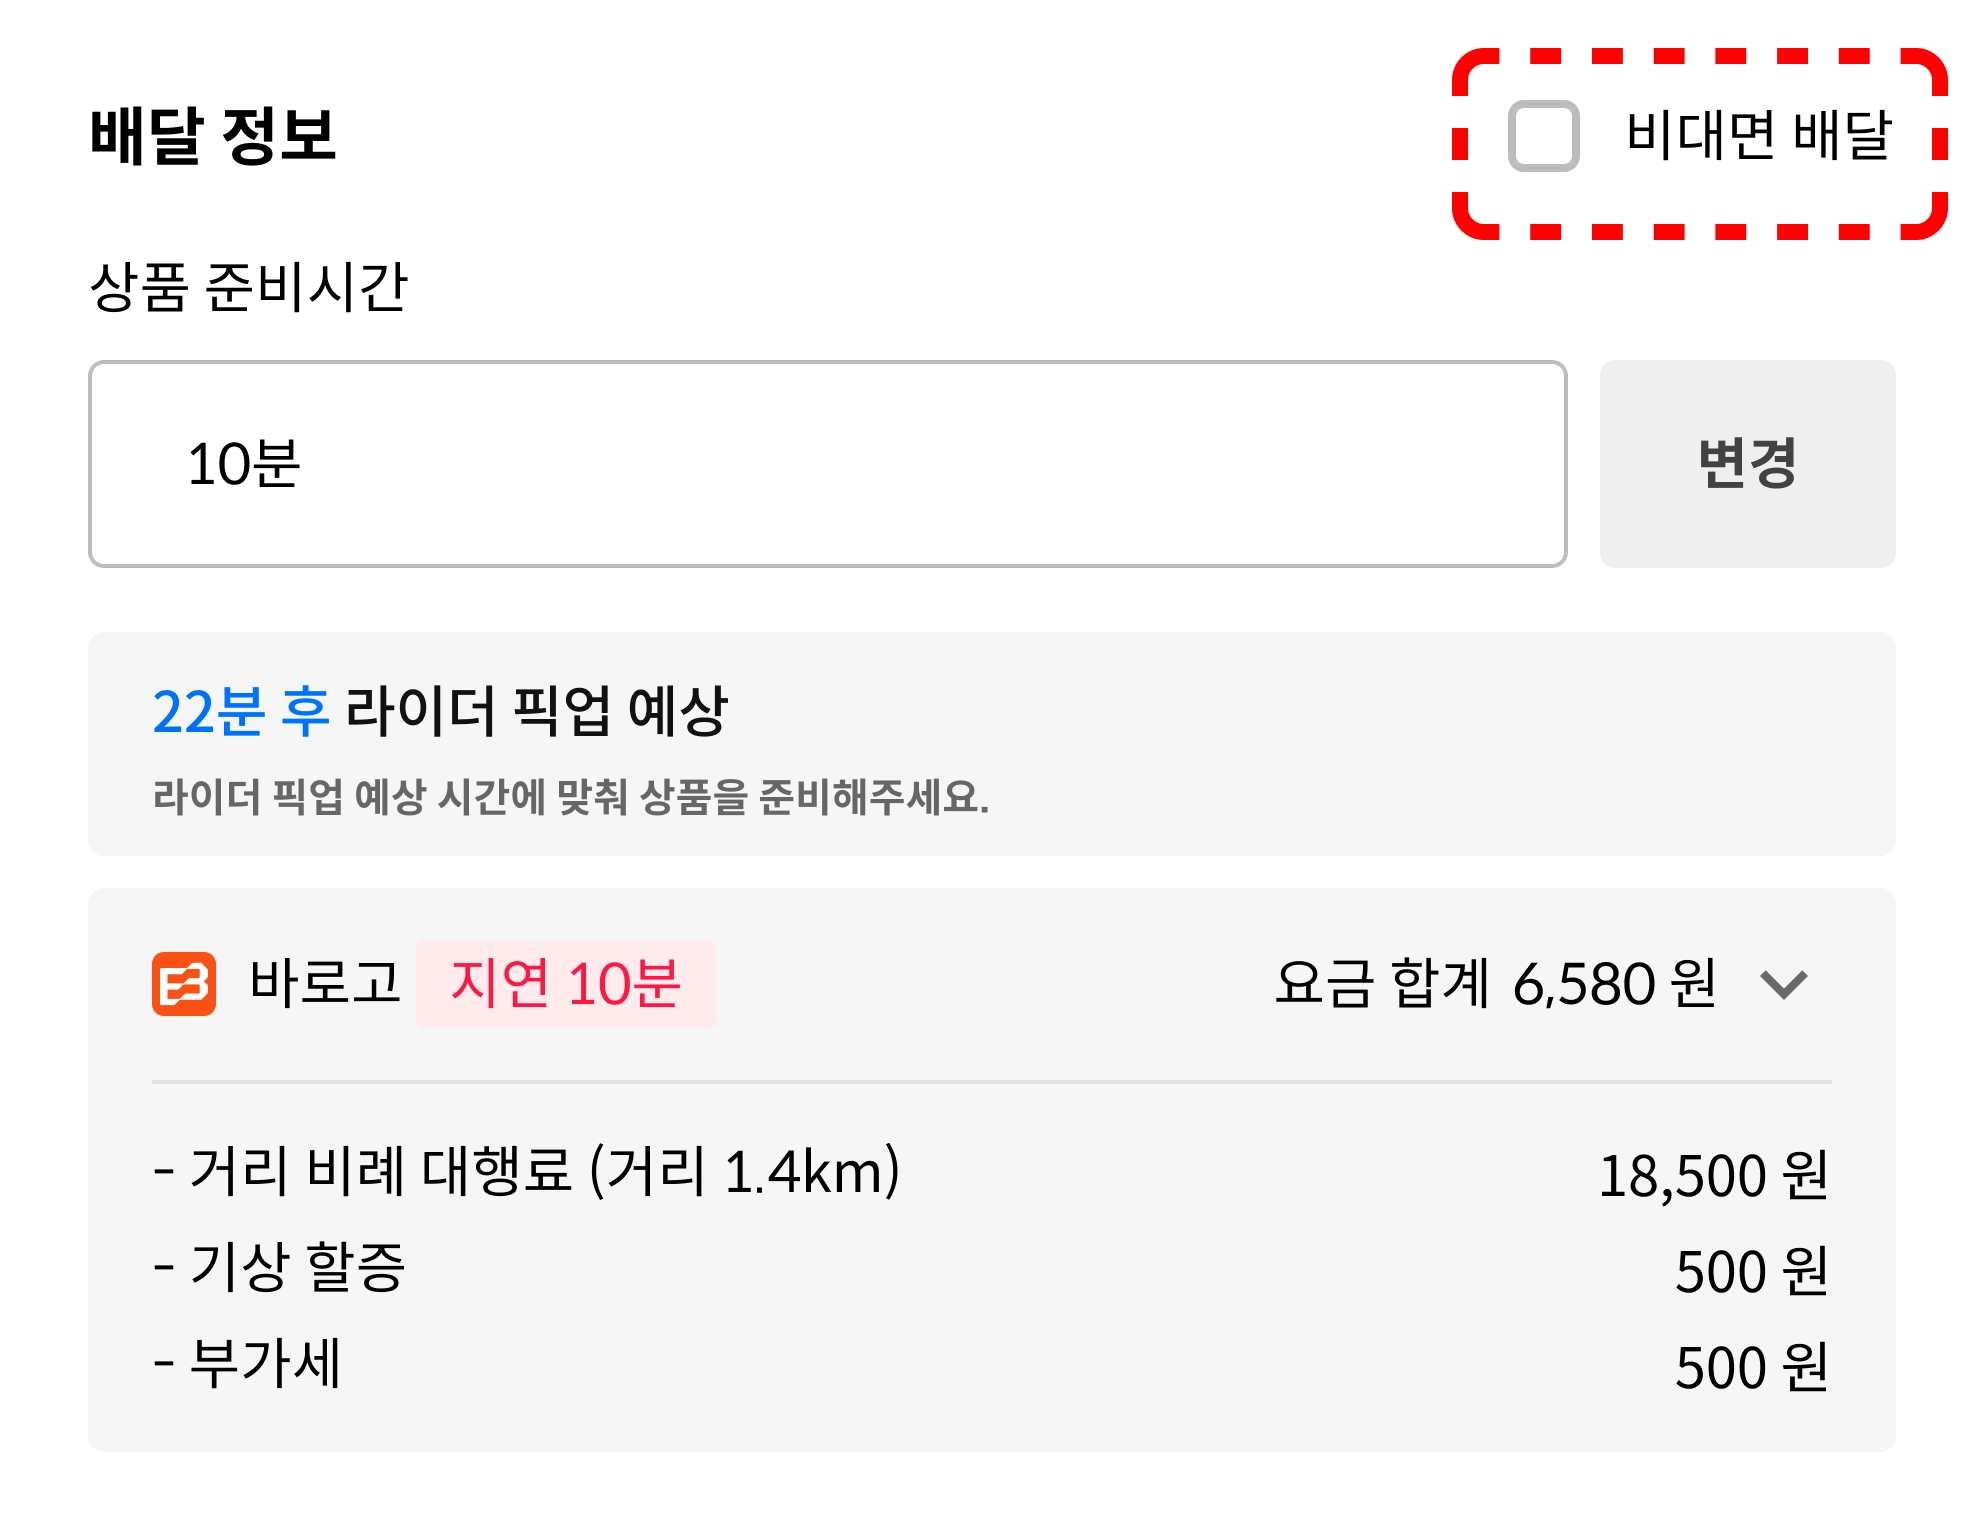Select the 500 원 amount beside 부가세
Image resolution: width=1984 pixels, height=1516 pixels.
tap(1751, 1367)
